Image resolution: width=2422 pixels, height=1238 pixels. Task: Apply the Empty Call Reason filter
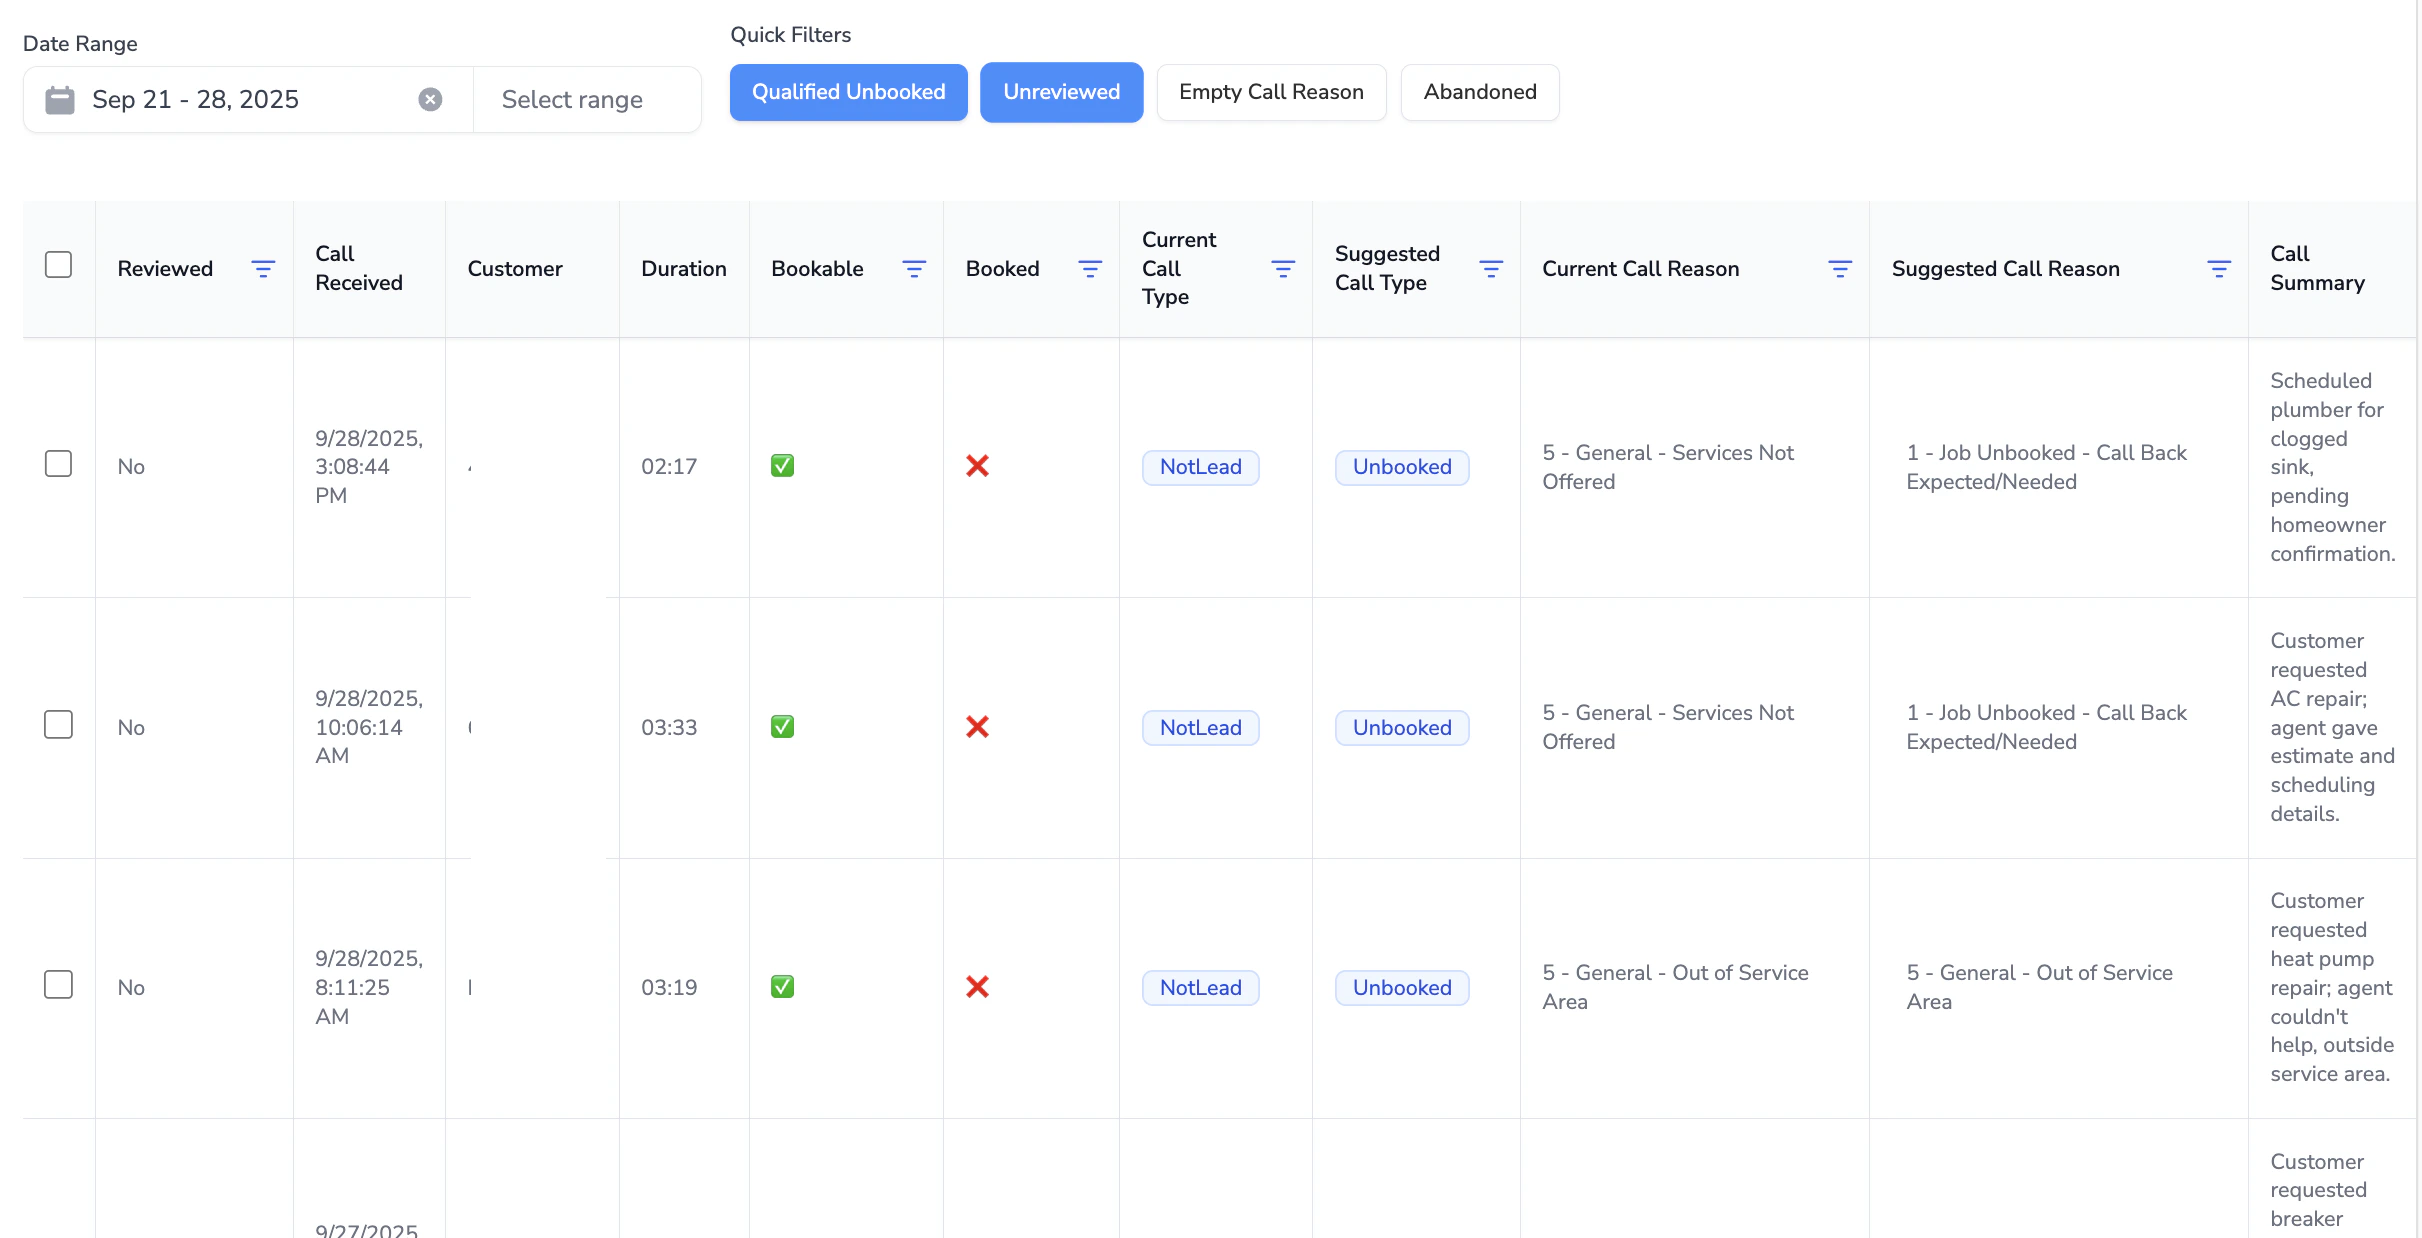(x=1271, y=92)
